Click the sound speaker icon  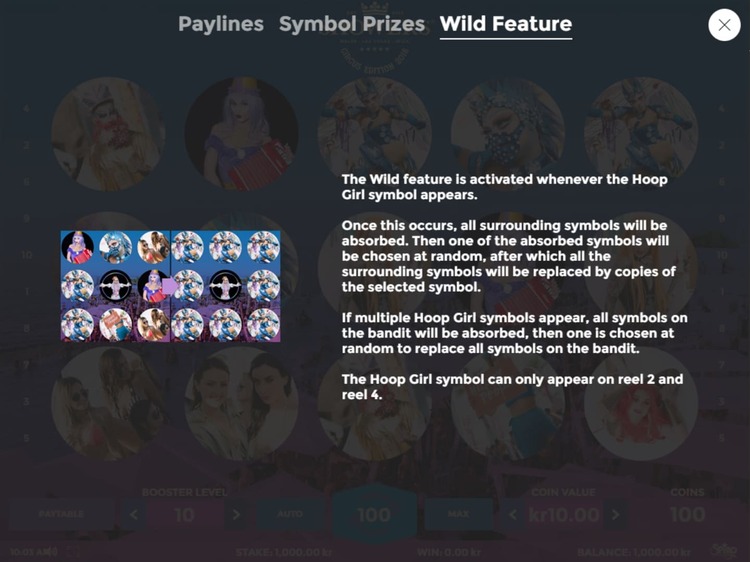pos(52,551)
